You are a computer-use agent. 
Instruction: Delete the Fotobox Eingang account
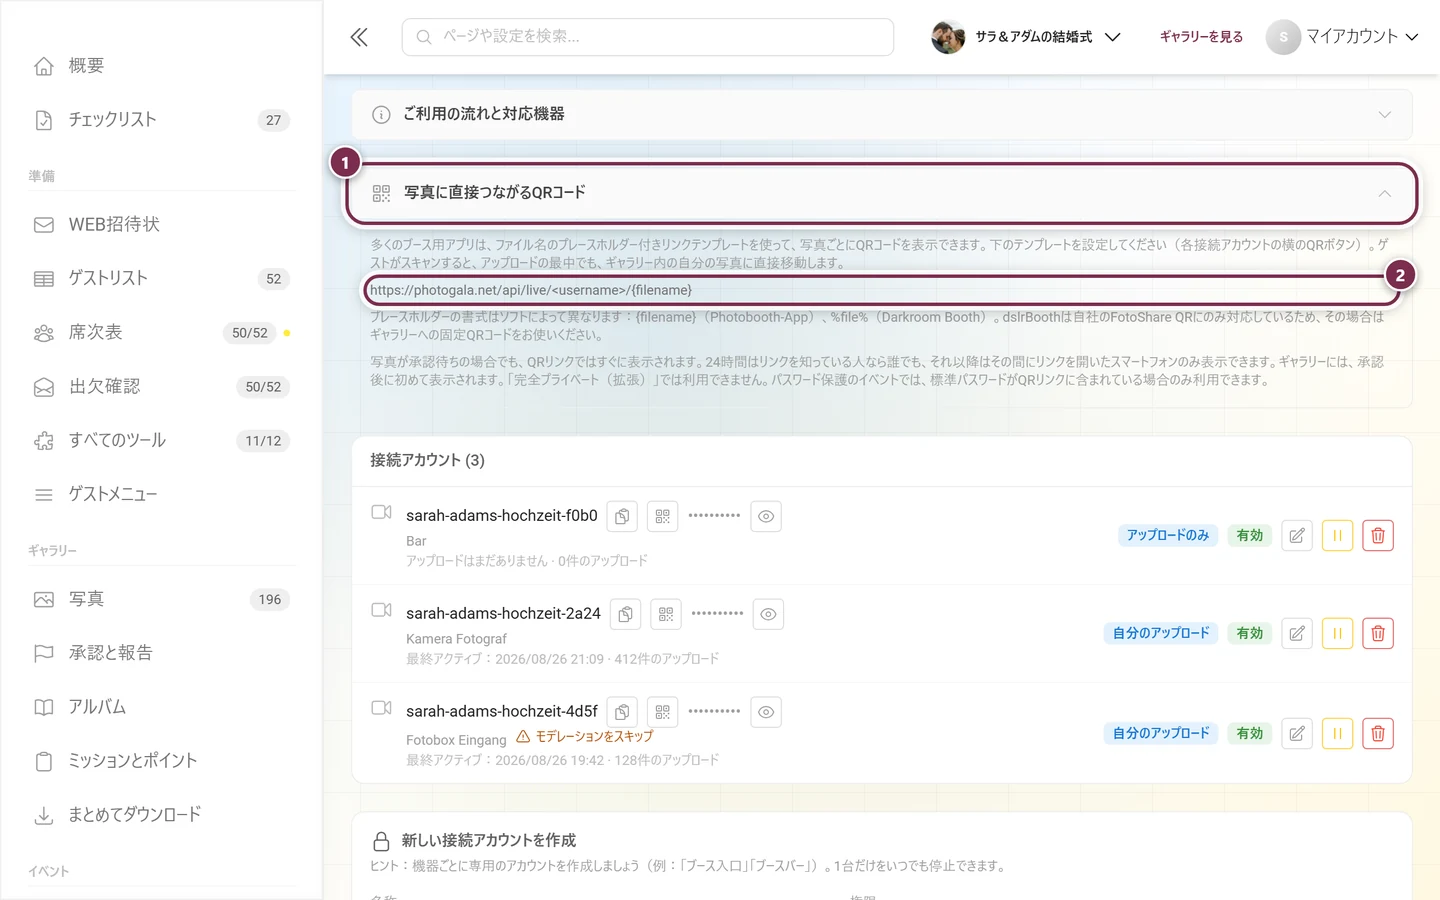(1378, 733)
